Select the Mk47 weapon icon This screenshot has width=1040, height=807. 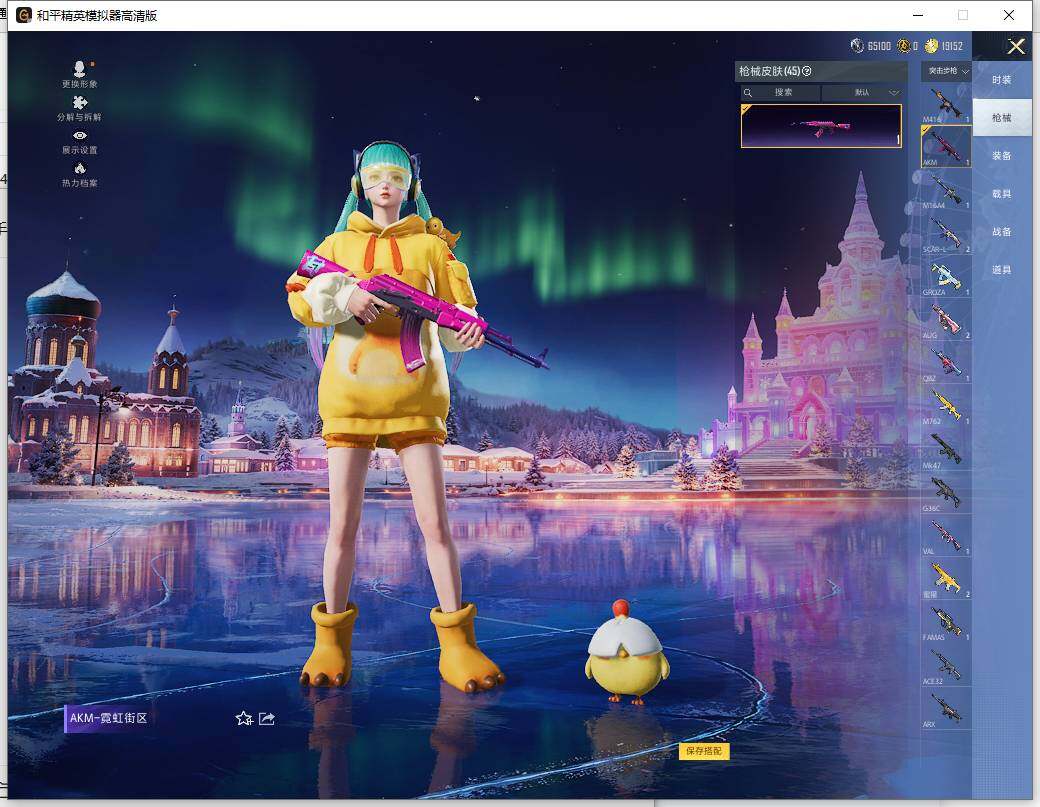[946, 450]
